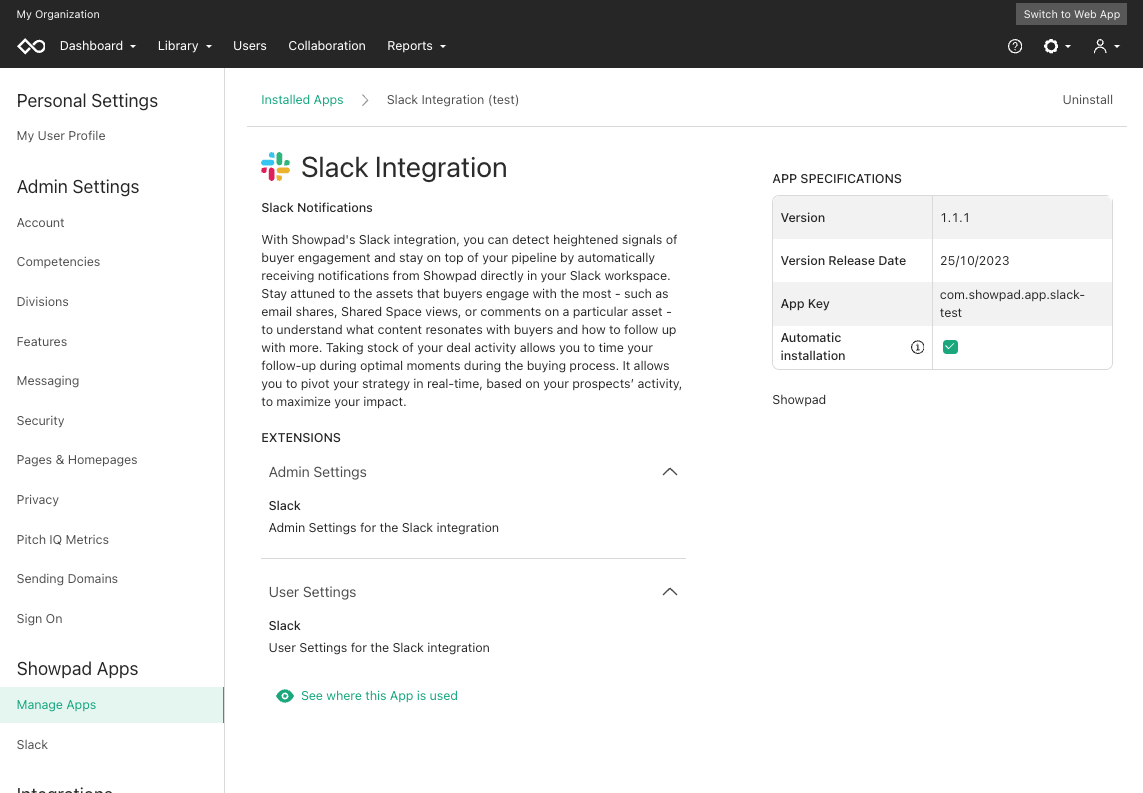Screen dimensions: 1143x793
Task: Click User Settings for the Slack integration
Action: coord(379,648)
